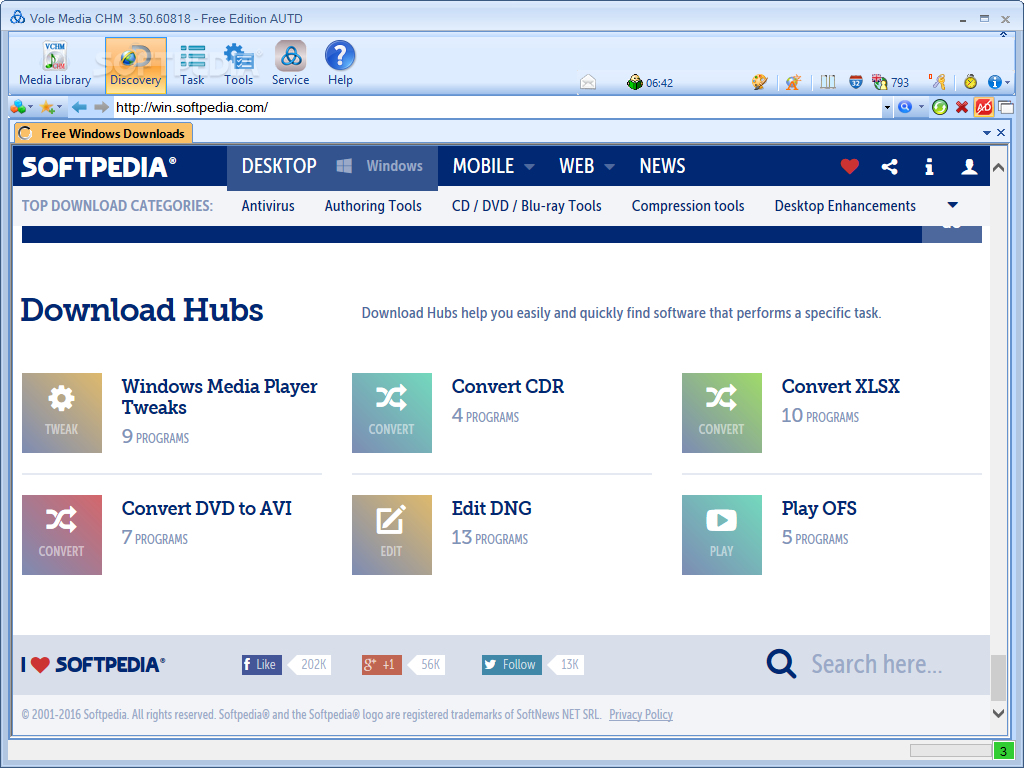Image resolution: width=1024 pixels, height=768 pixels.
Task: Click the Twitter Follow button
Action: coord(512,664)
